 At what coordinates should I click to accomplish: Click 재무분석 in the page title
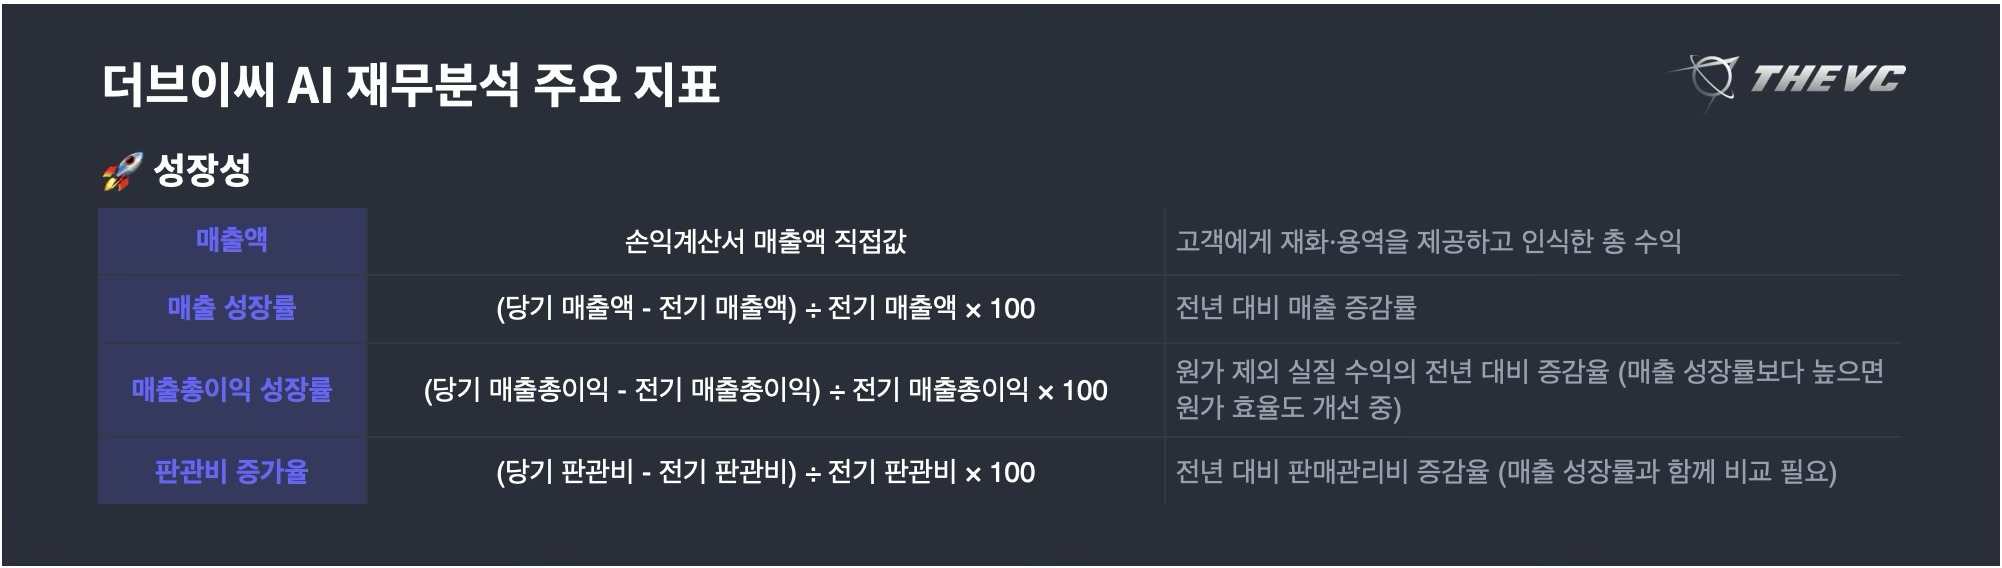[x=432, y=84]
